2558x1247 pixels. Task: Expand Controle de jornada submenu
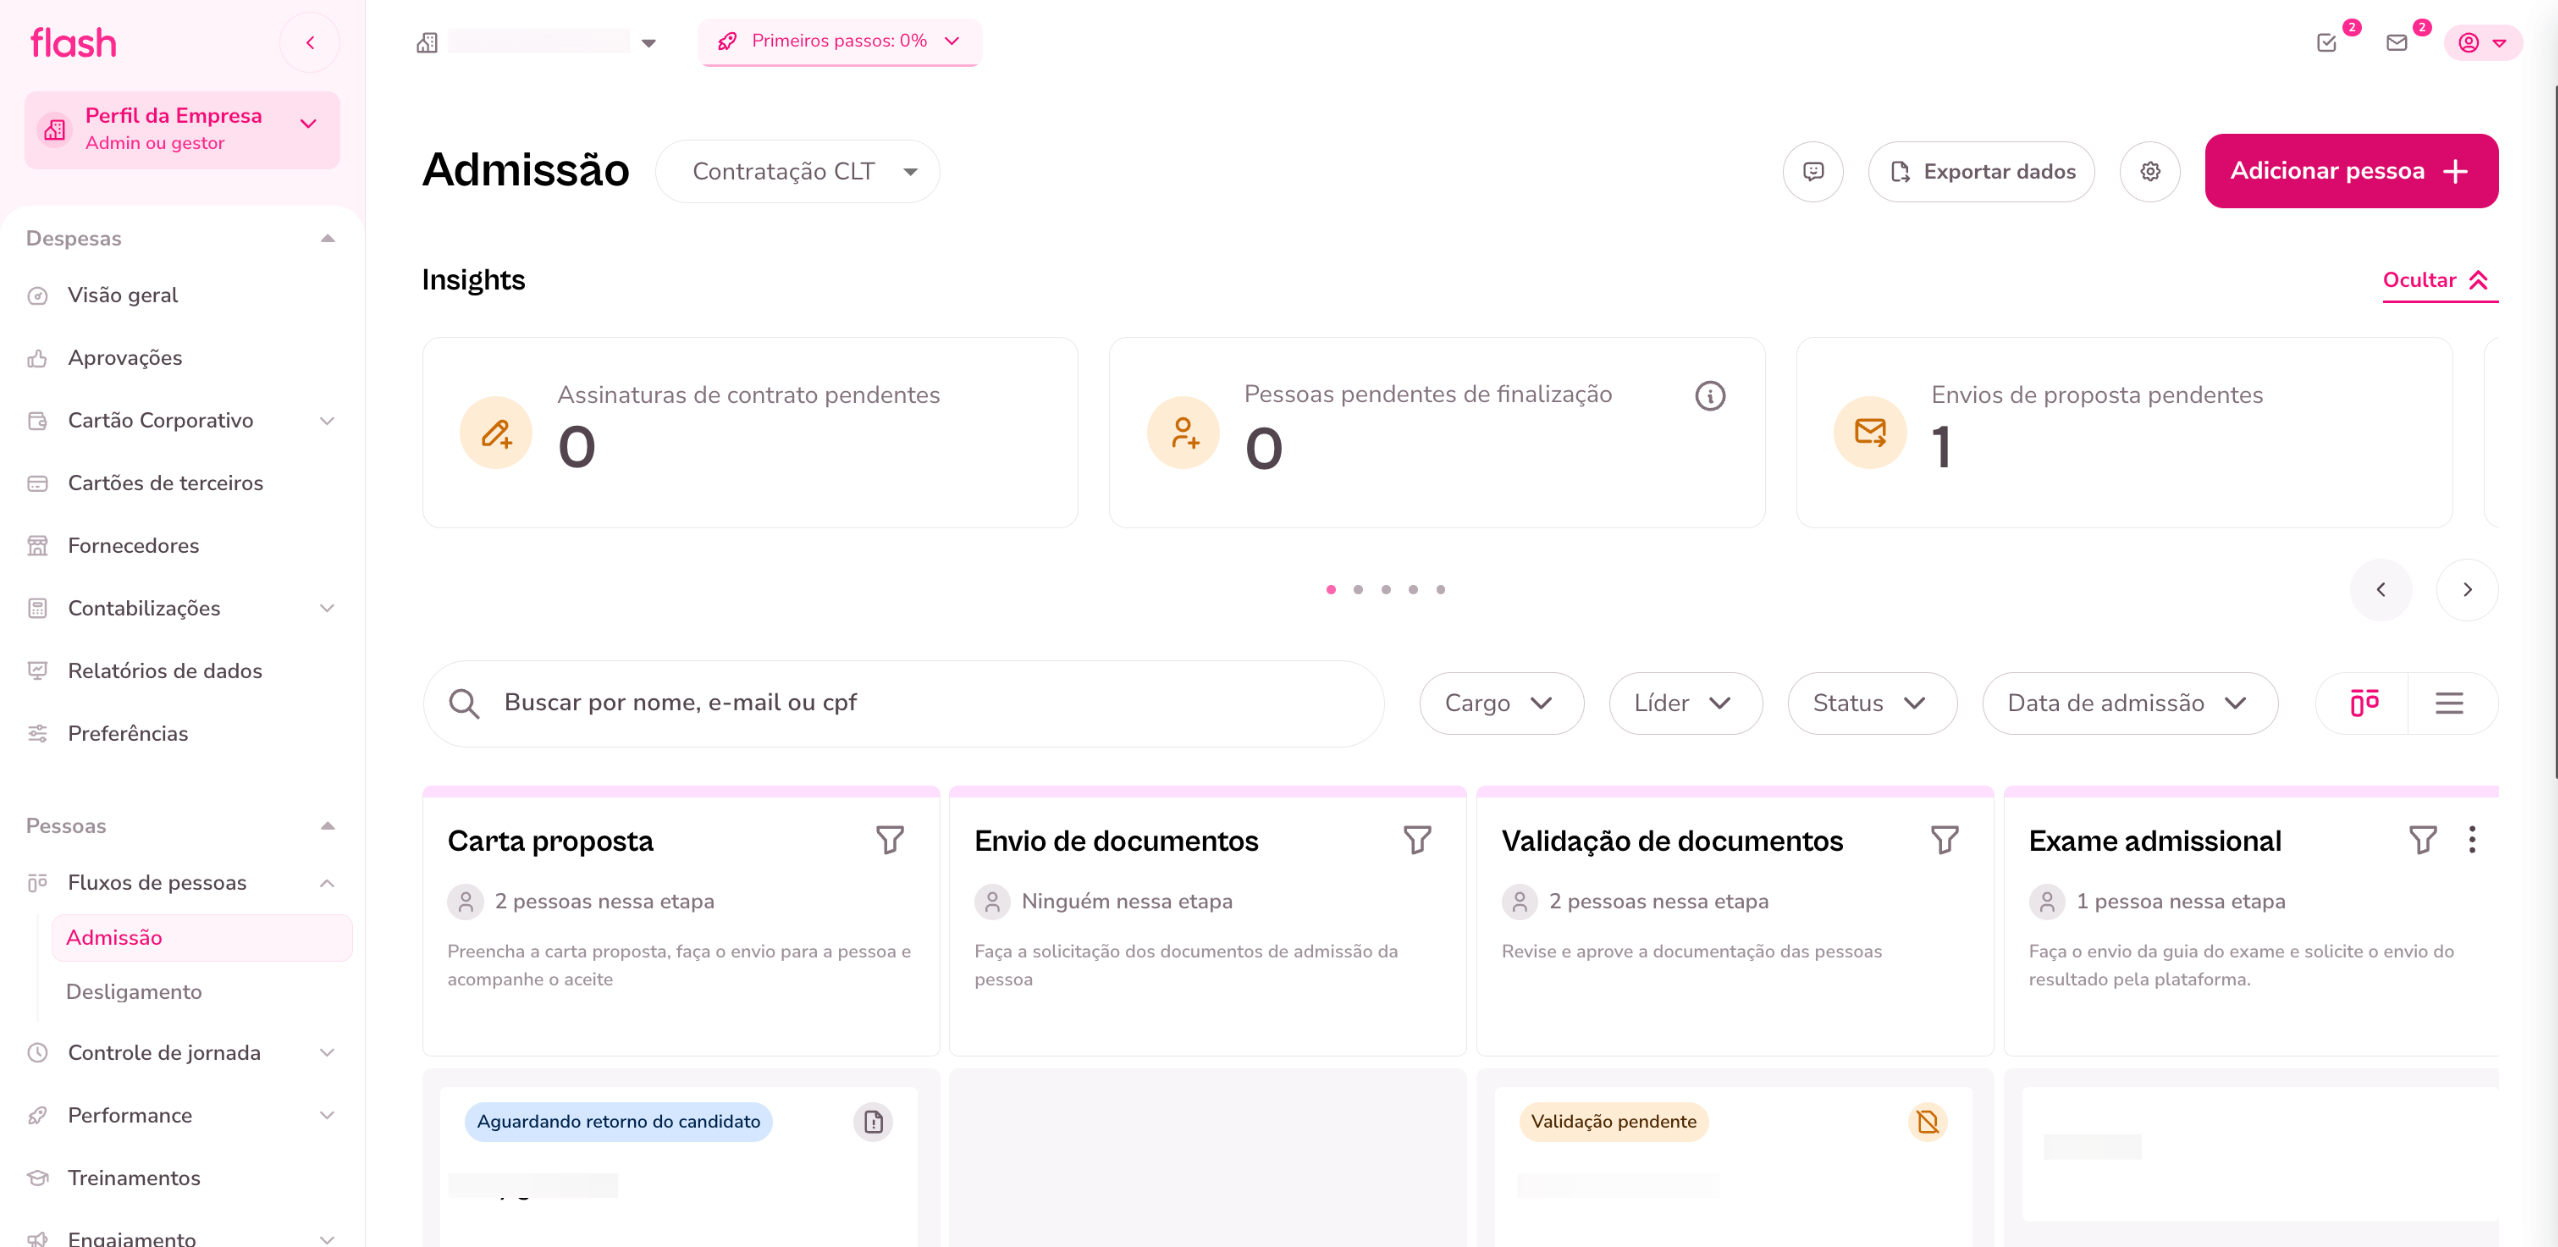pos(327,1053)
